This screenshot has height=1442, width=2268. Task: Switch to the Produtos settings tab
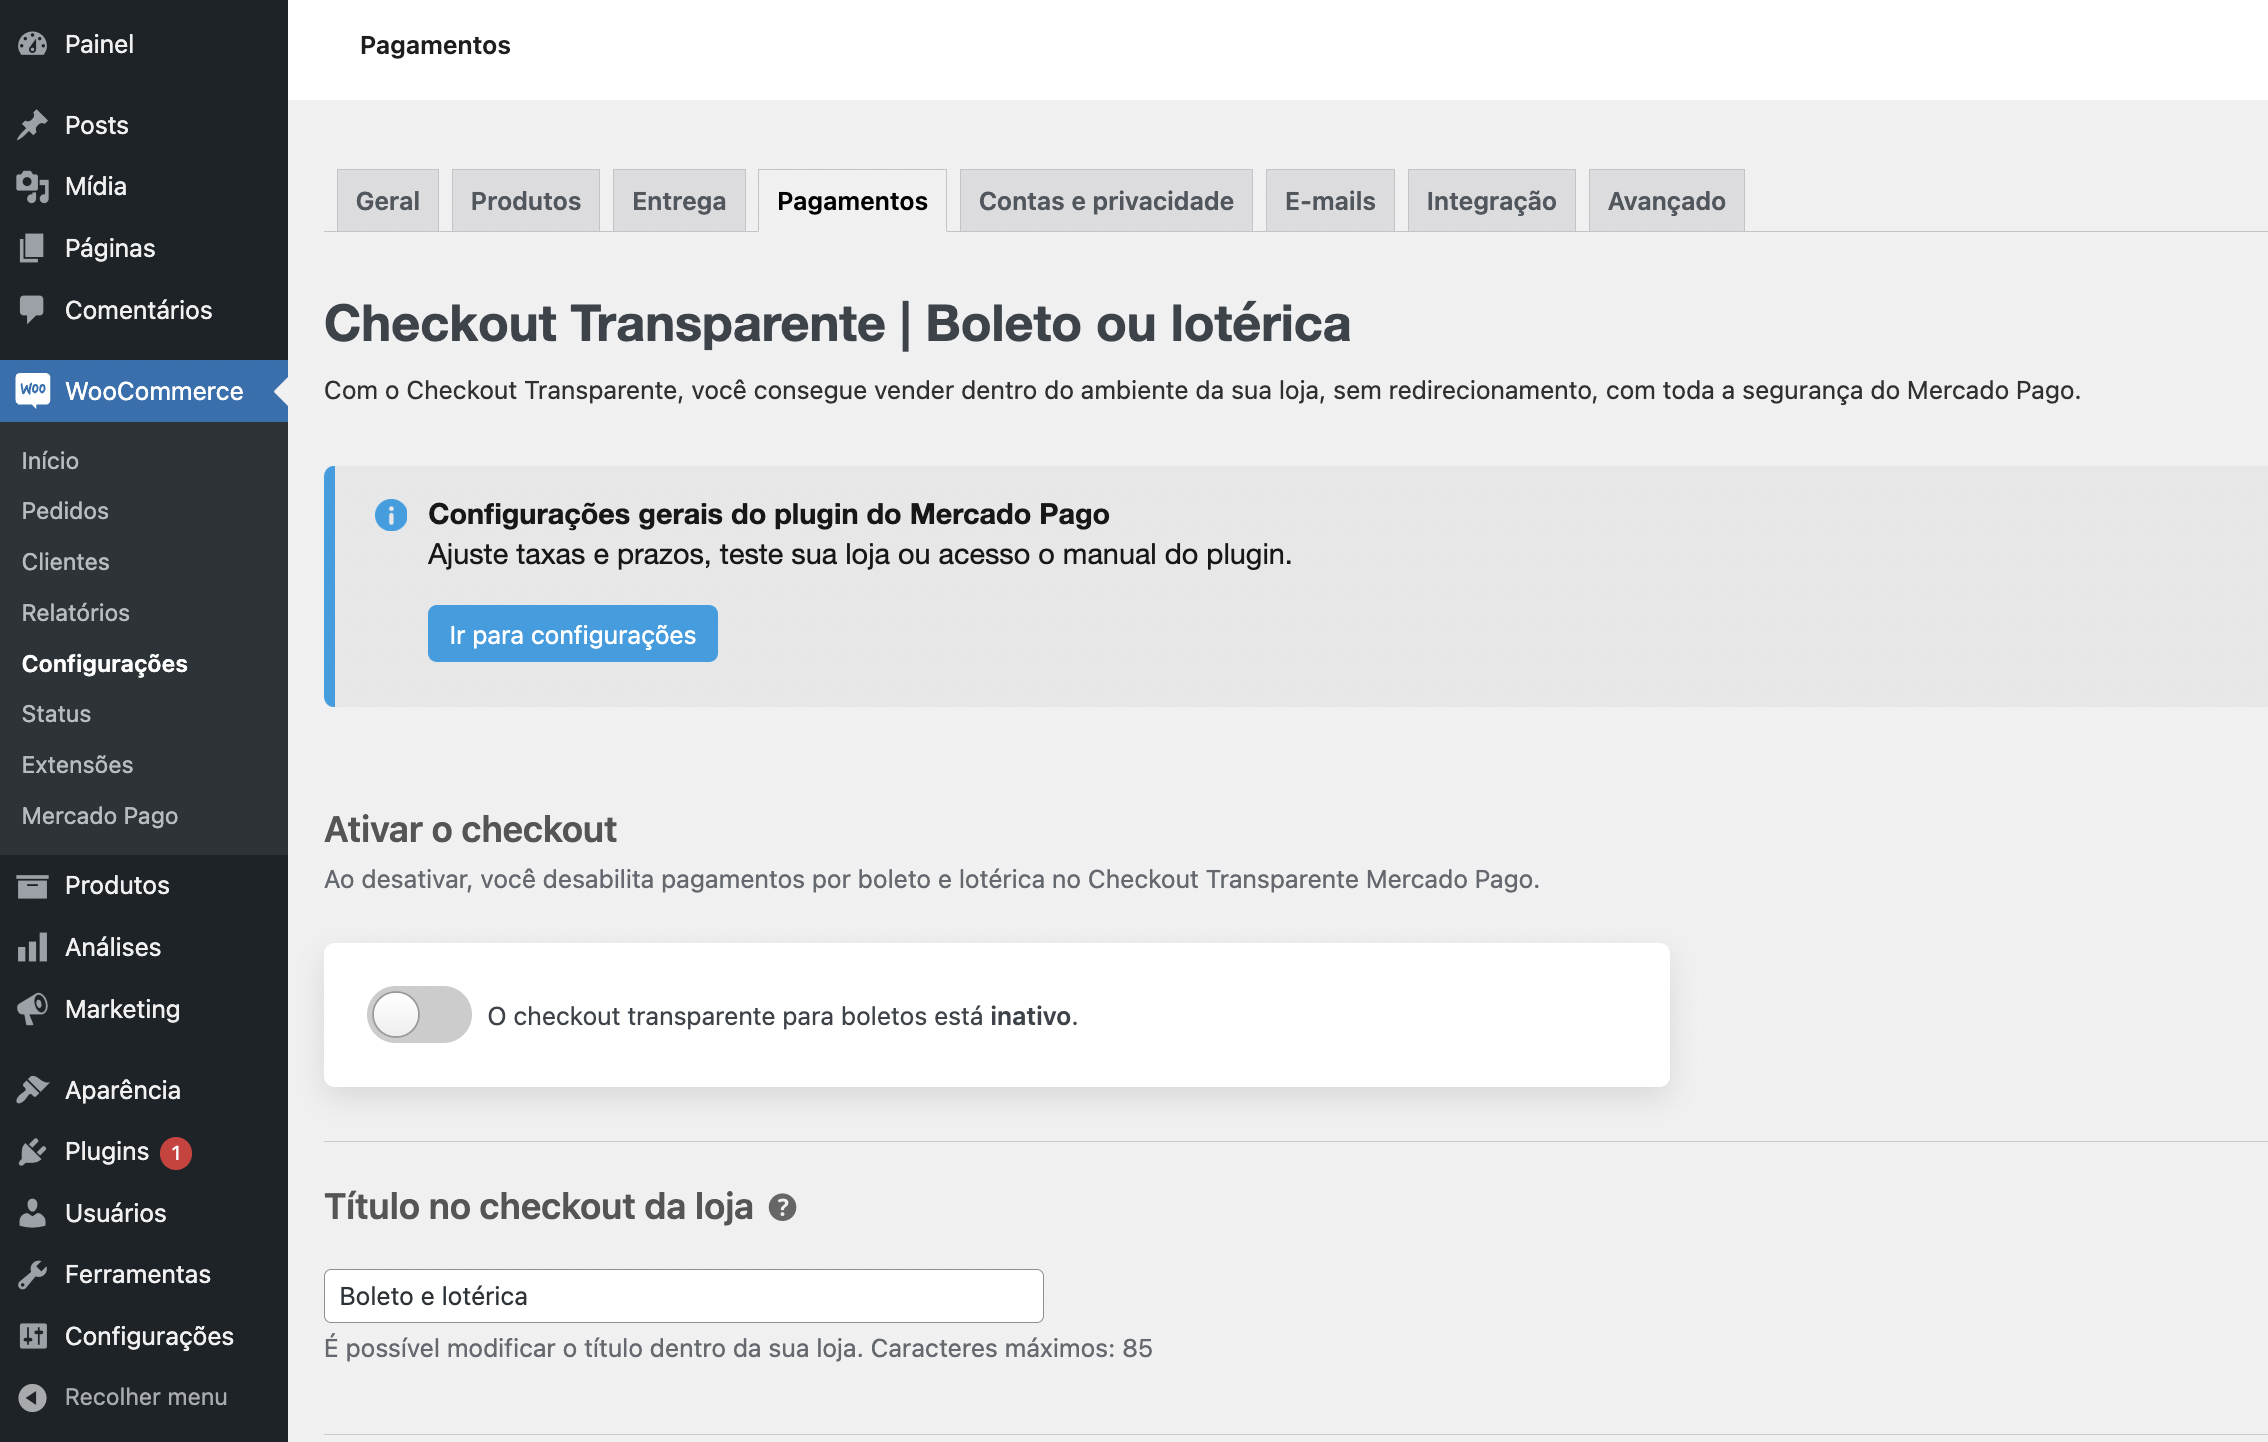point(526,201)
